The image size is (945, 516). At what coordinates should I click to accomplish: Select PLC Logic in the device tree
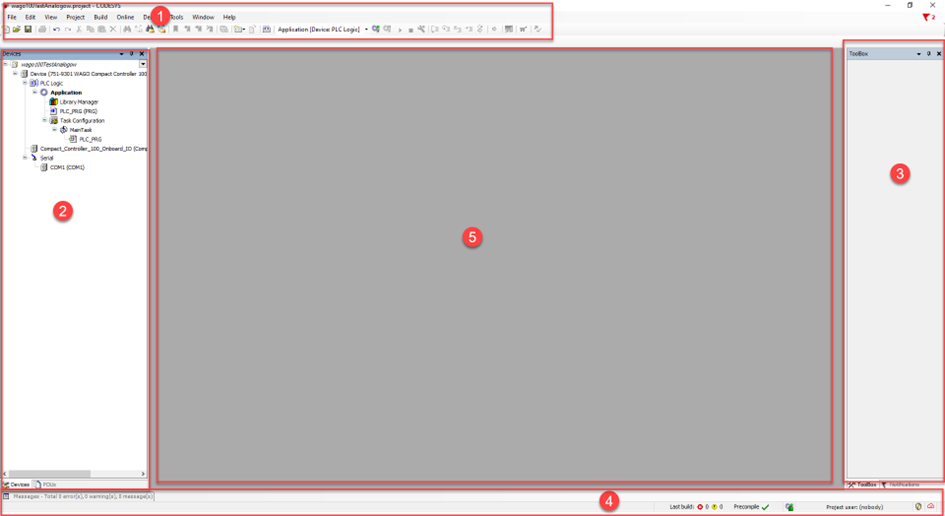(51, 83)
